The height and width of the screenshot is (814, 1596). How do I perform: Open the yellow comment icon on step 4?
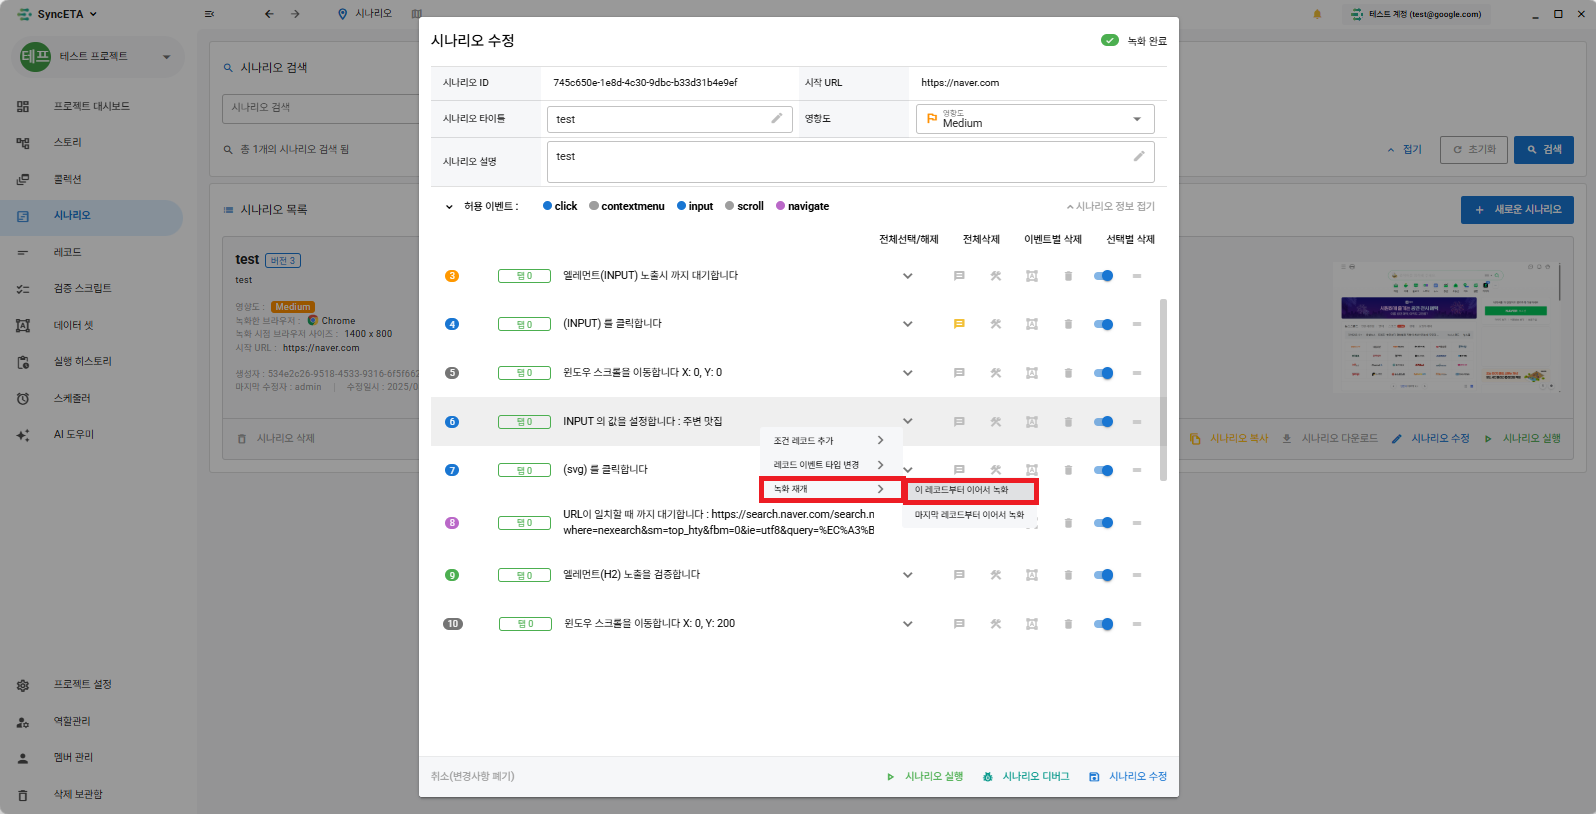(x=959, y=324)
